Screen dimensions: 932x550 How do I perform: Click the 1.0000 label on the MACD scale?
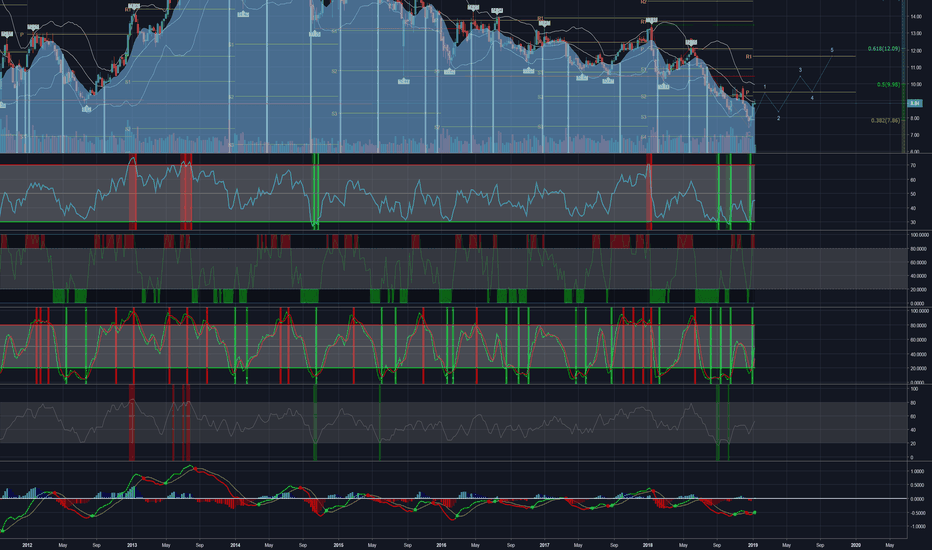pyautogui.click(x=918, y=472)
